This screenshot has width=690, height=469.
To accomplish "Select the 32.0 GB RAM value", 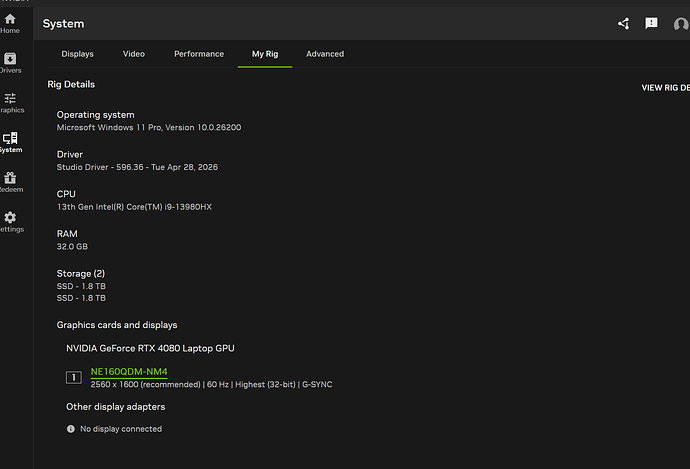I will (x=72, y=246).
